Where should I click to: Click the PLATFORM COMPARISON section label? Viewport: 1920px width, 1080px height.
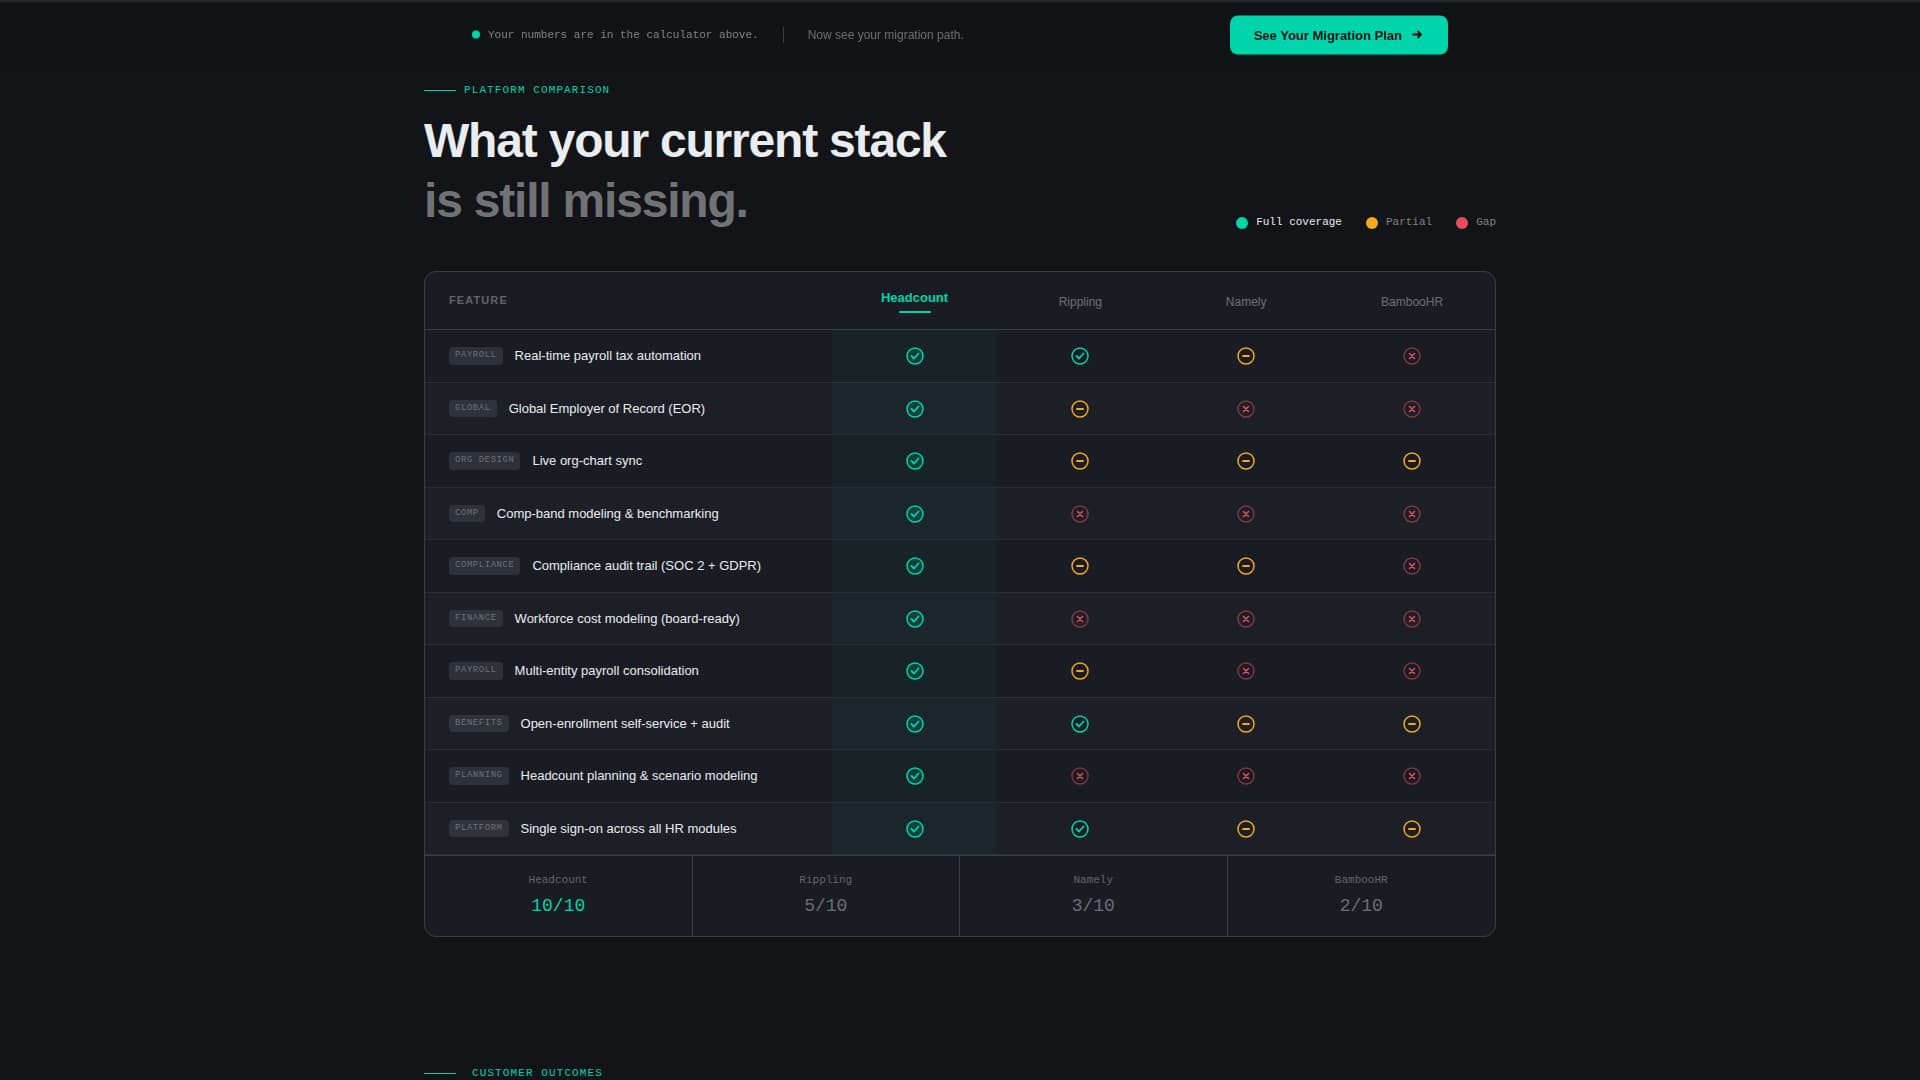click(x=536, y=90)
